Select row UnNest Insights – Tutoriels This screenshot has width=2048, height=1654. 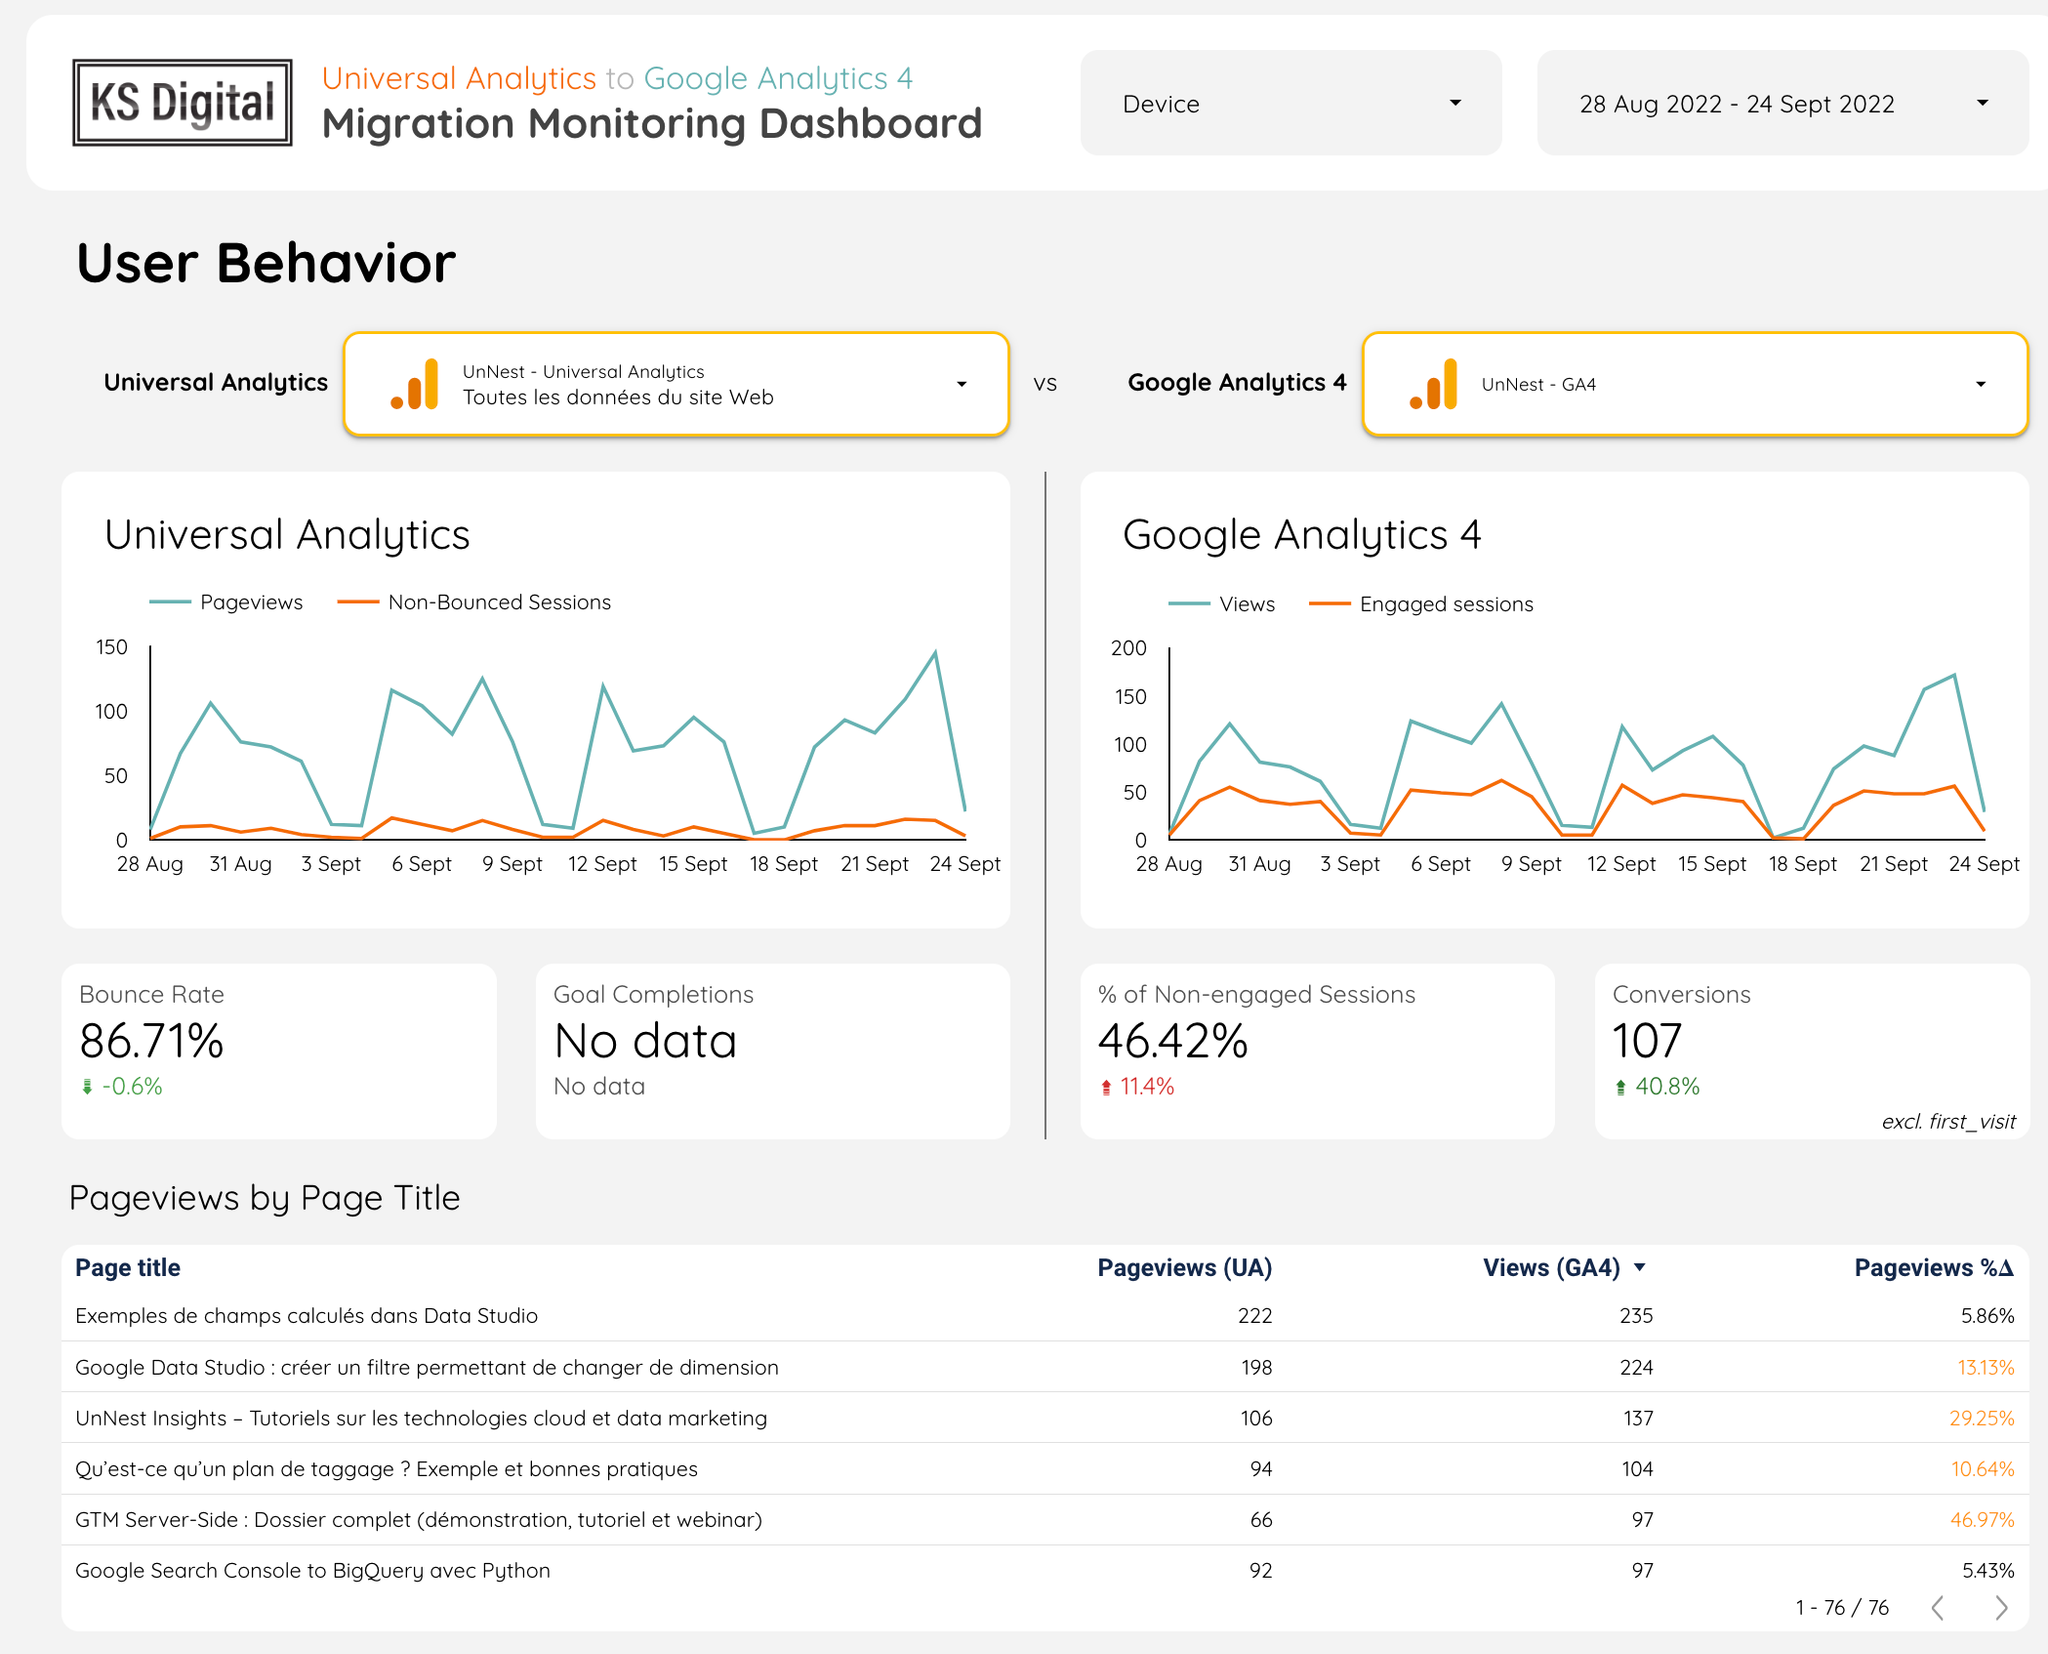tap(1045, 1418)
